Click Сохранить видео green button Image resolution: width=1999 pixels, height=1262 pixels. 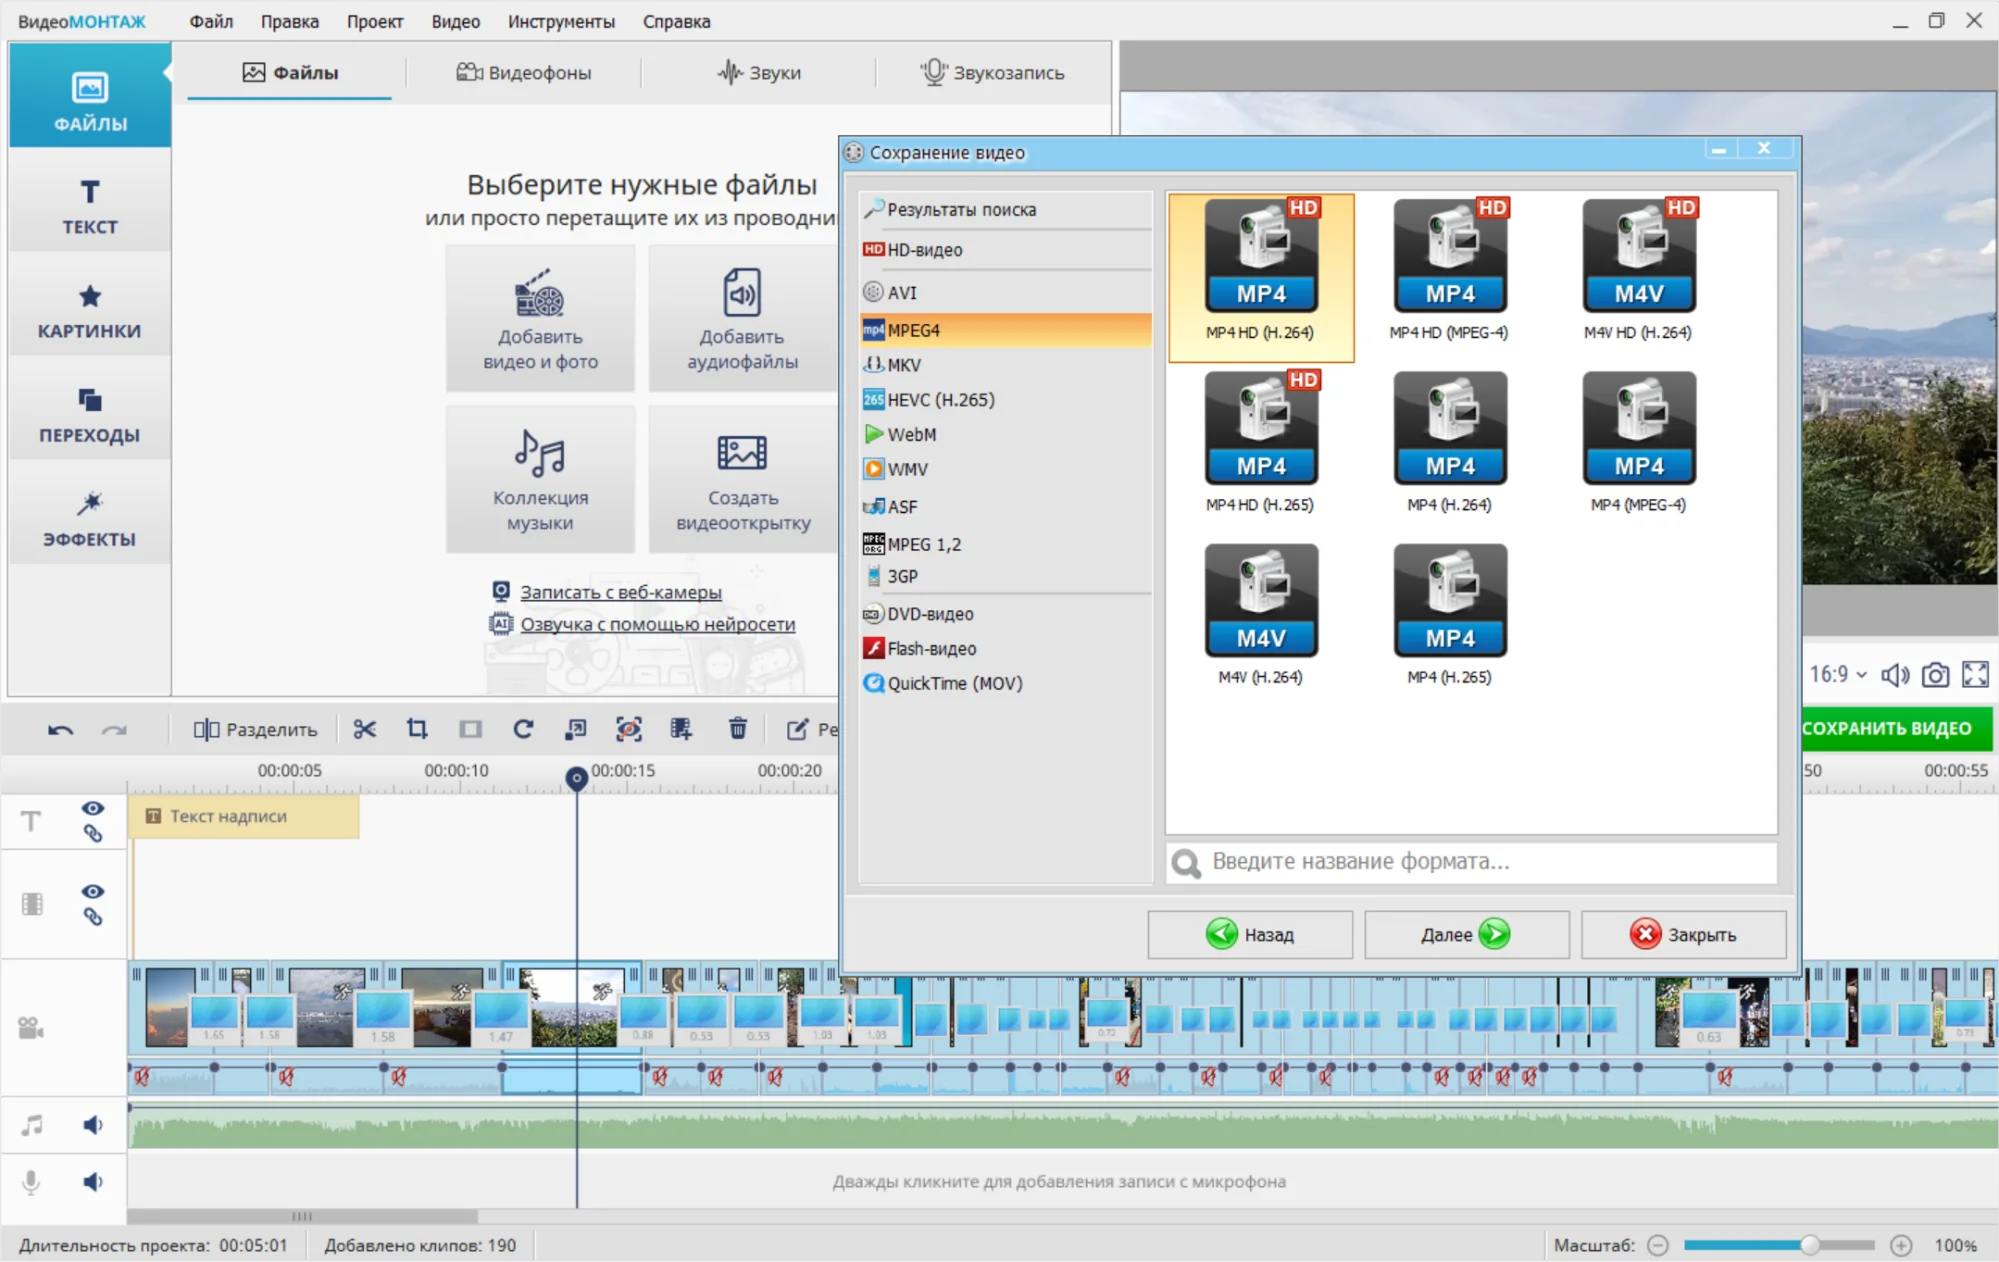click(1896, 728)
